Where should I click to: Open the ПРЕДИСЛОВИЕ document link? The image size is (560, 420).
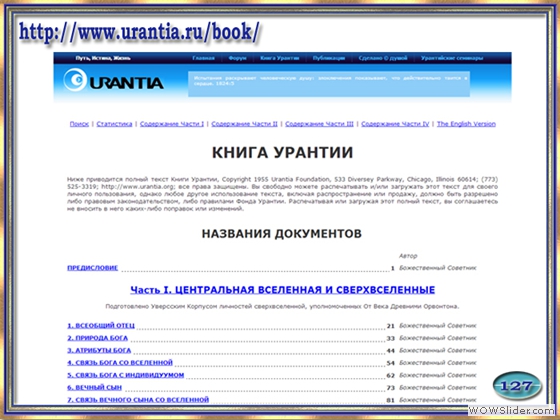click(92, 268)
